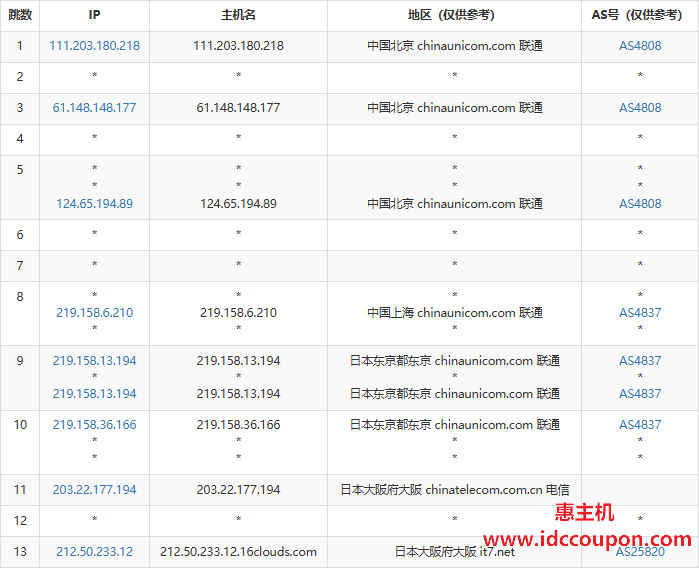
Task: Open IP link 111.203.180.218
Action: [x=95, y=46]
